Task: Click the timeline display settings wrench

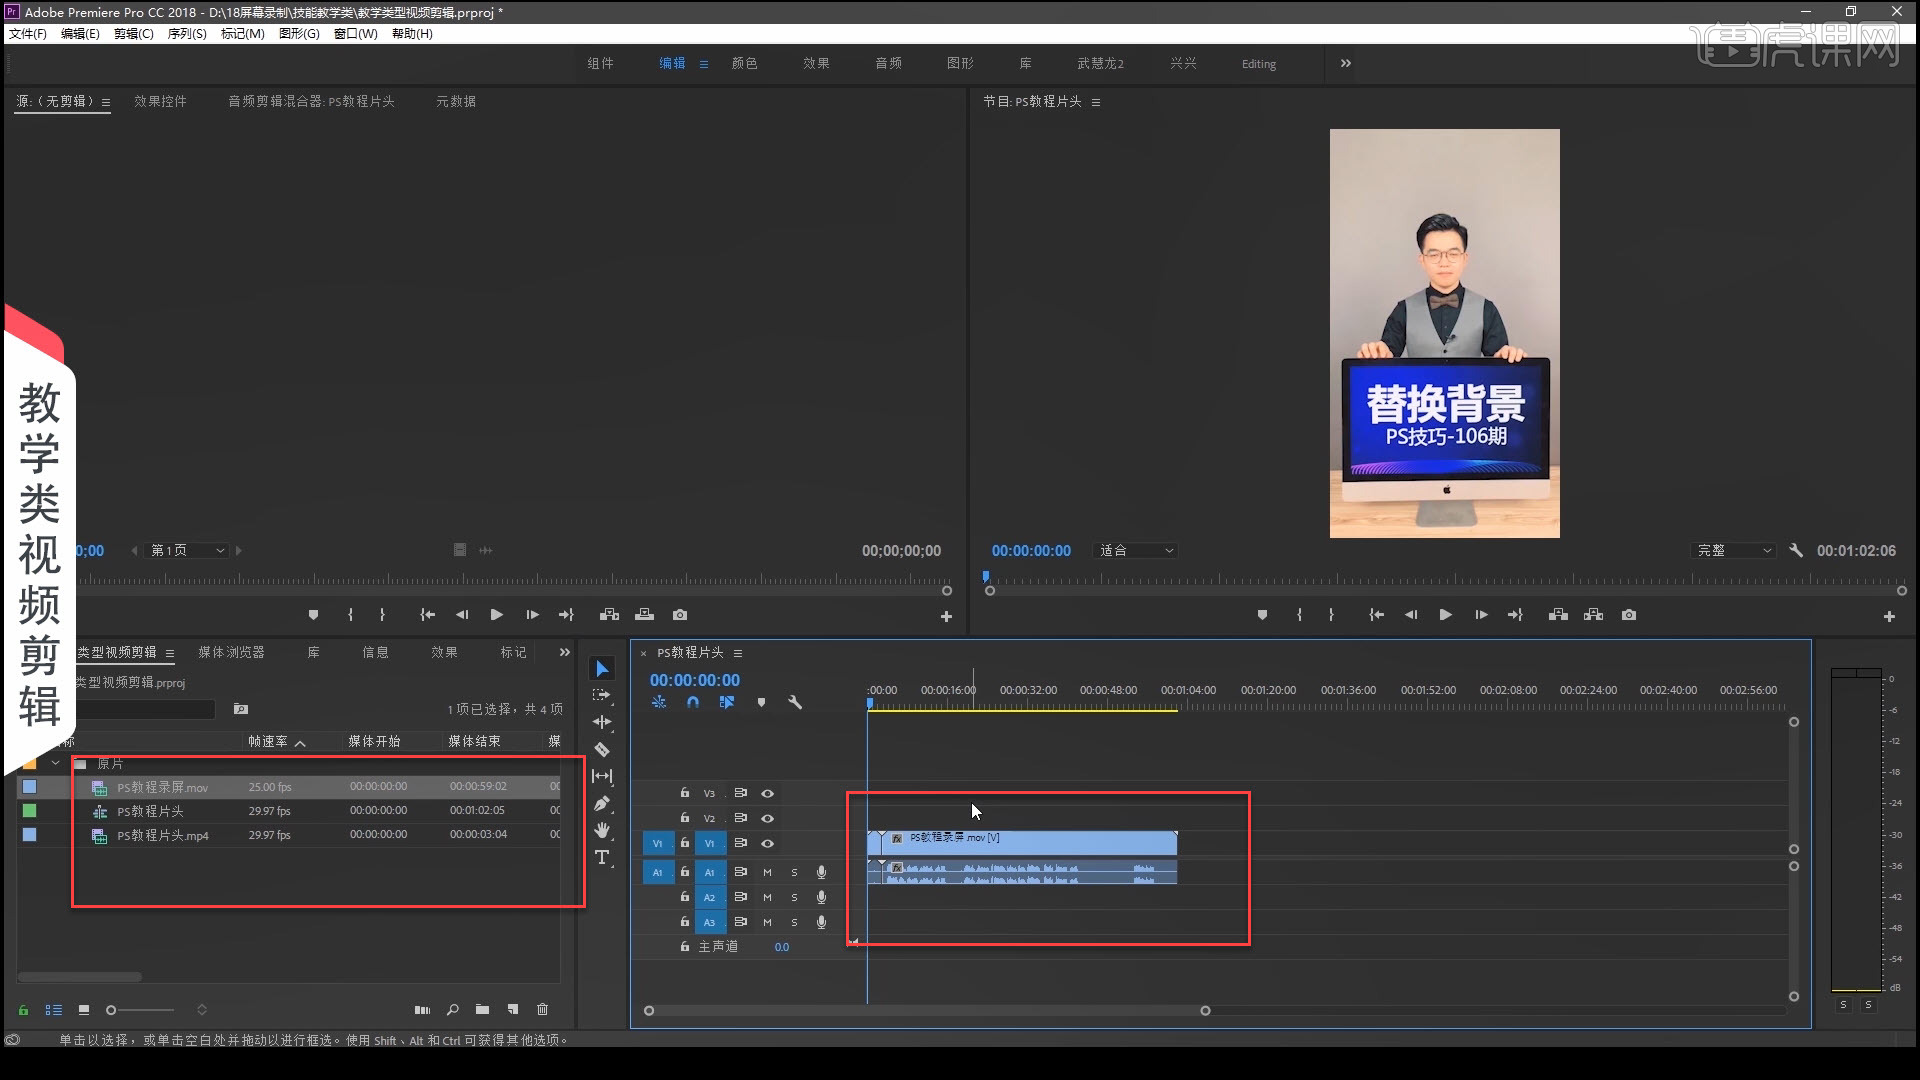Action: (795, 702)
